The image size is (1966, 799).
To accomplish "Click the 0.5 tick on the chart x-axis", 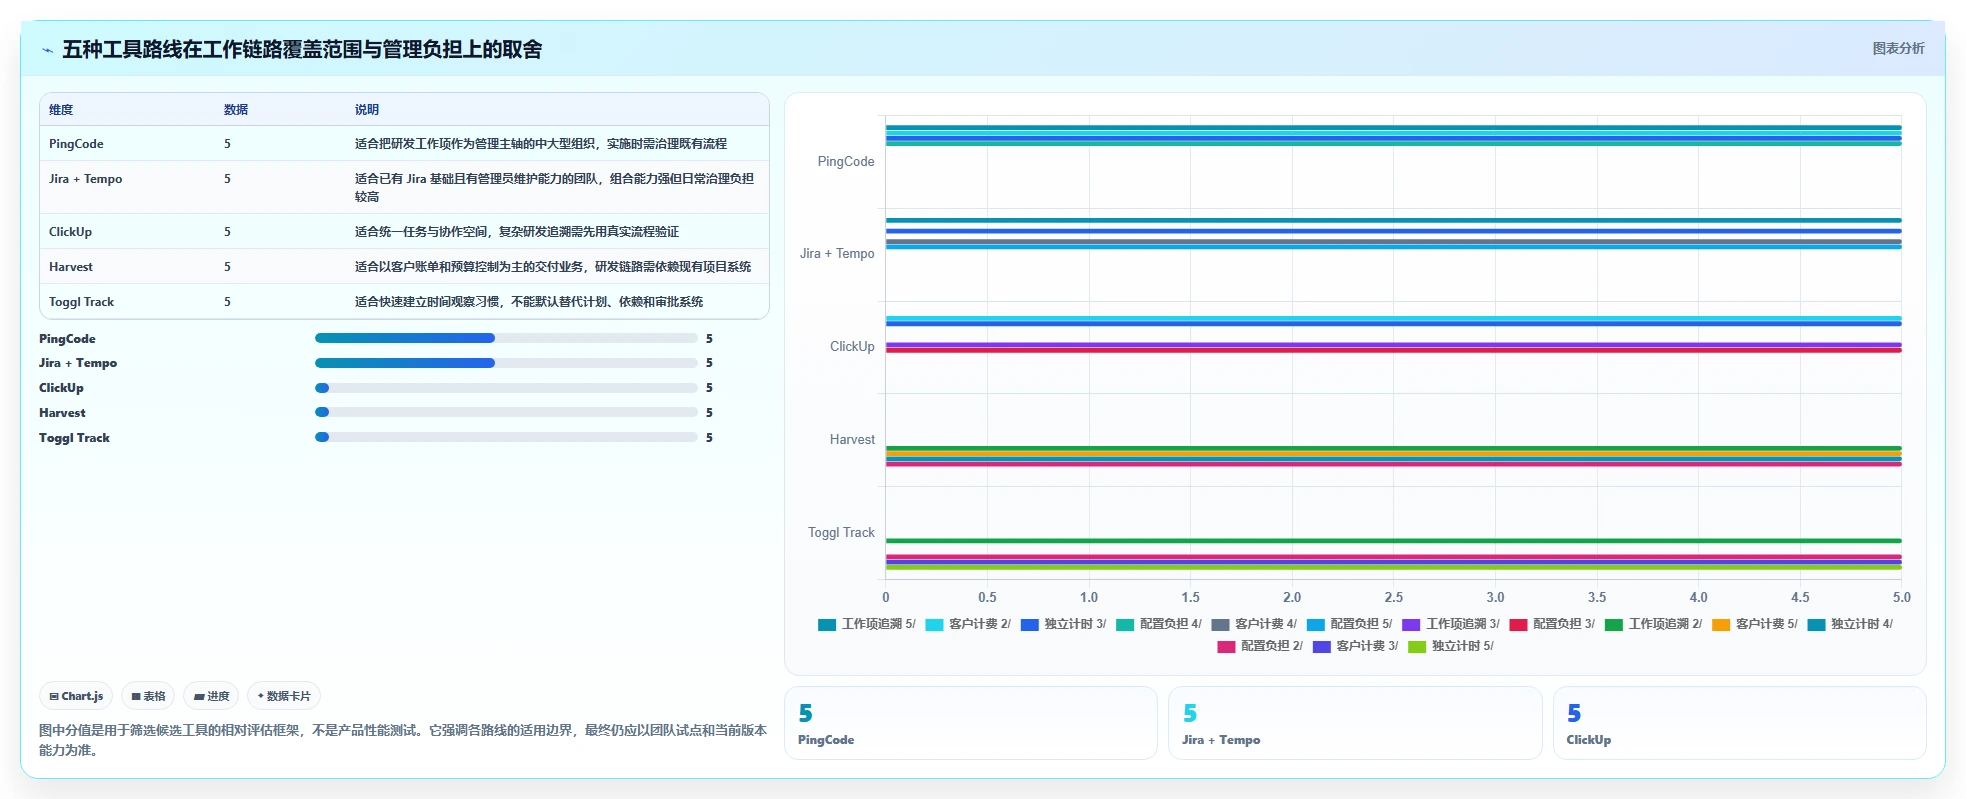I will pos(987,597).
